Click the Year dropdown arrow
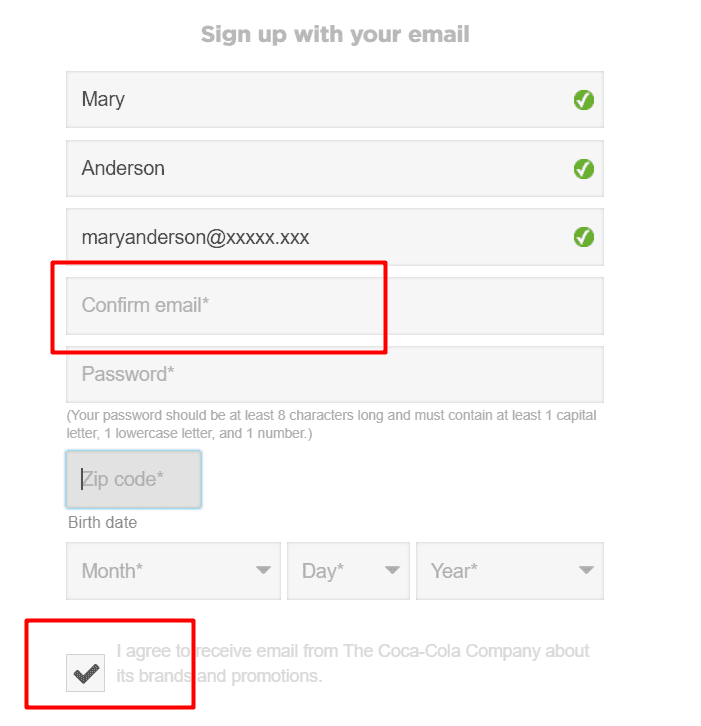Image resolution: width=701 pixels, height=726 pixels. (586, 571)
